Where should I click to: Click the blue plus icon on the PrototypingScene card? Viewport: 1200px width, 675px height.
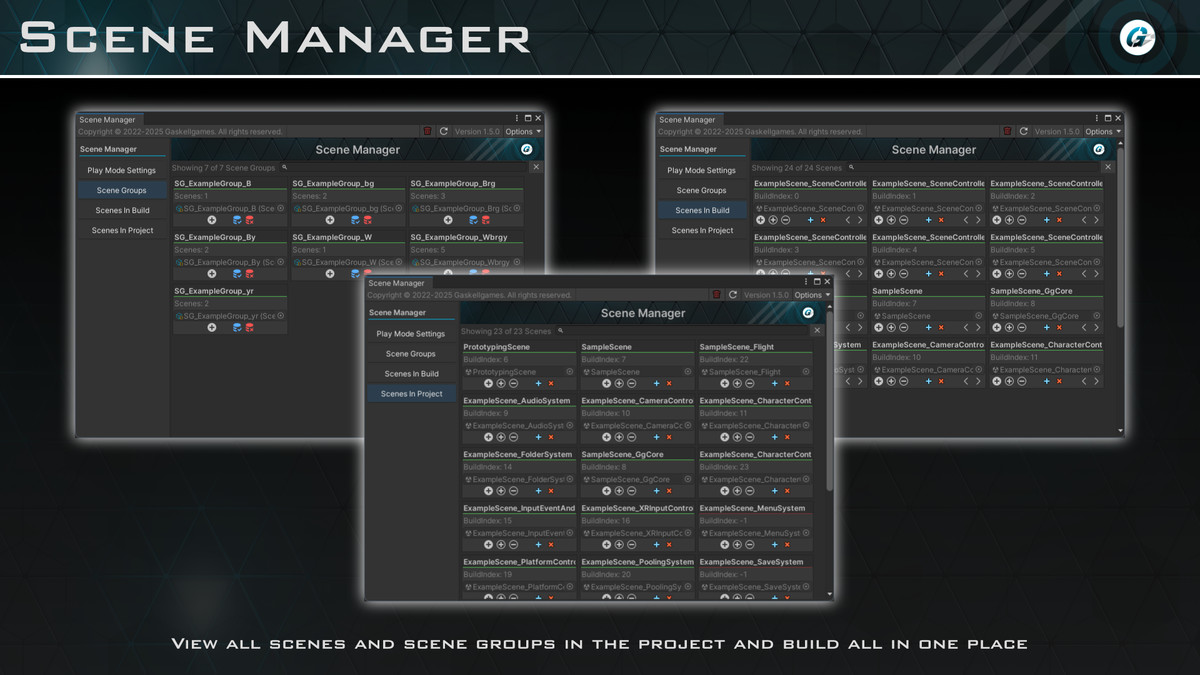click(537, 383)
